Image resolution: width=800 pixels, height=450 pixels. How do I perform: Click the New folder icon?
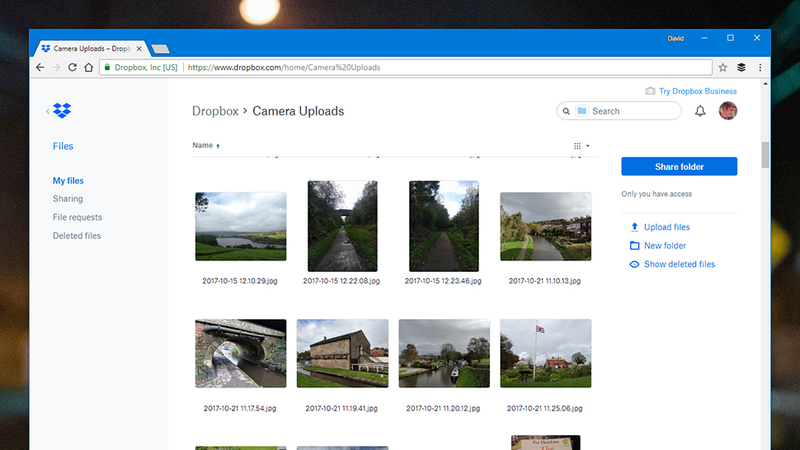[x=634, y=245]
